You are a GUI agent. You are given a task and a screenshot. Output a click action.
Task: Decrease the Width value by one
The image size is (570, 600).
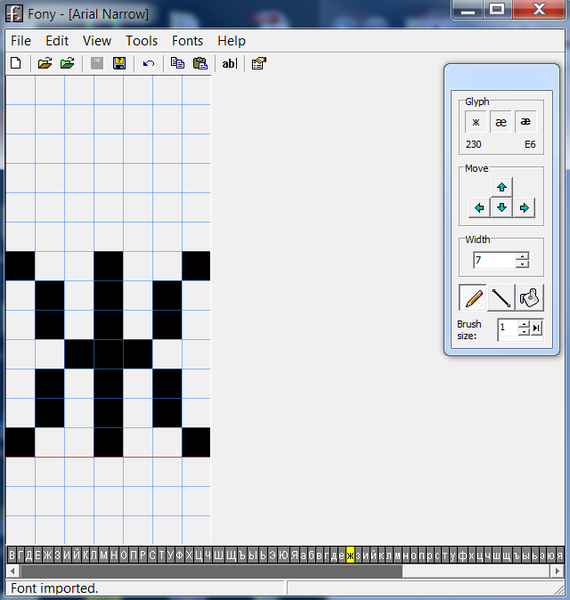522,264
